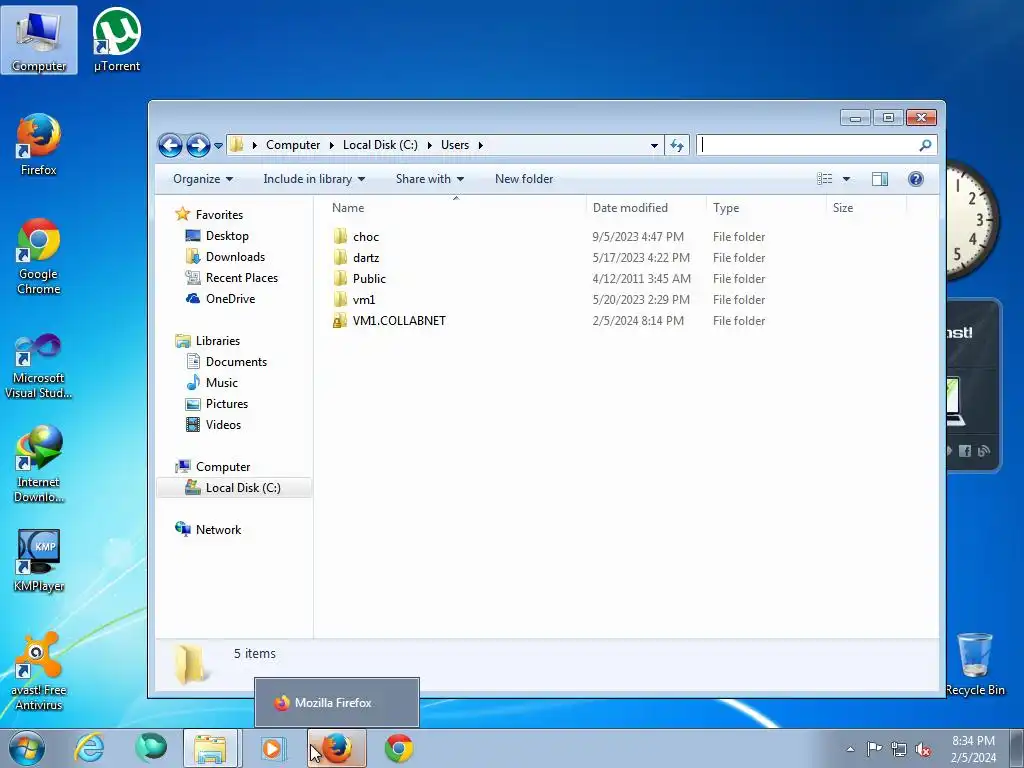Screen dimensions: 1024x768
Task: Launch KMPlayer from the desktop
Action: 39,560
